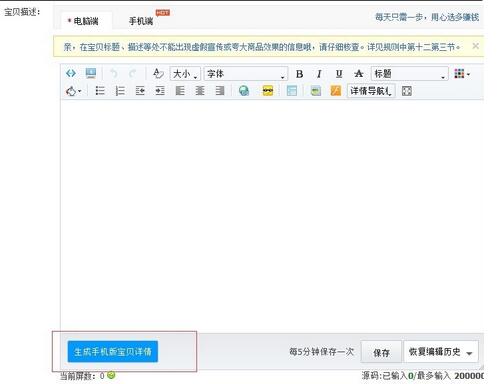Open the background fill bucket picker
Screen dimensions: 499x384
[x=73, y=91]
